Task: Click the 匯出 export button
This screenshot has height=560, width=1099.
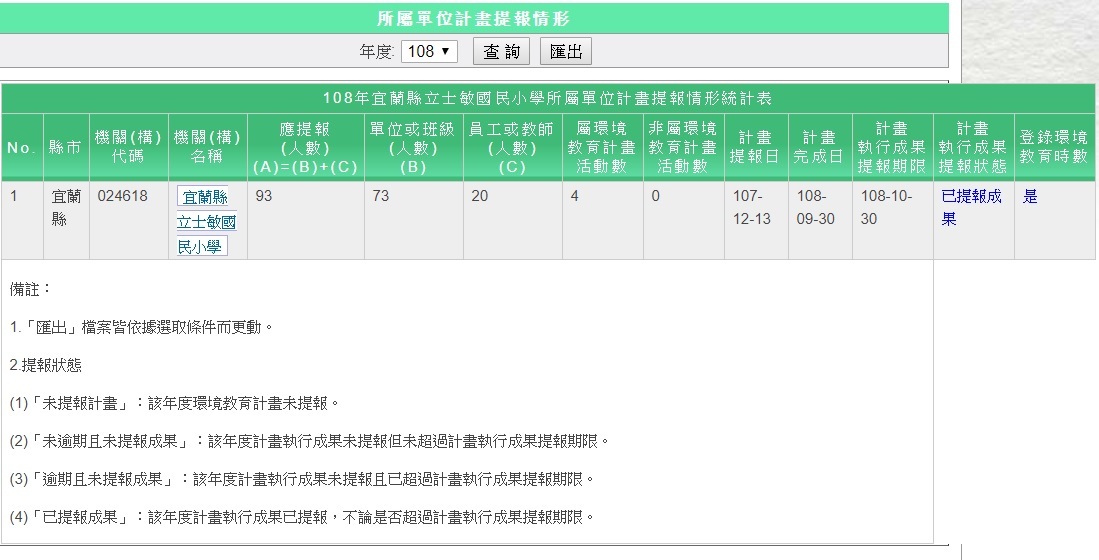Action: [566, 51]
